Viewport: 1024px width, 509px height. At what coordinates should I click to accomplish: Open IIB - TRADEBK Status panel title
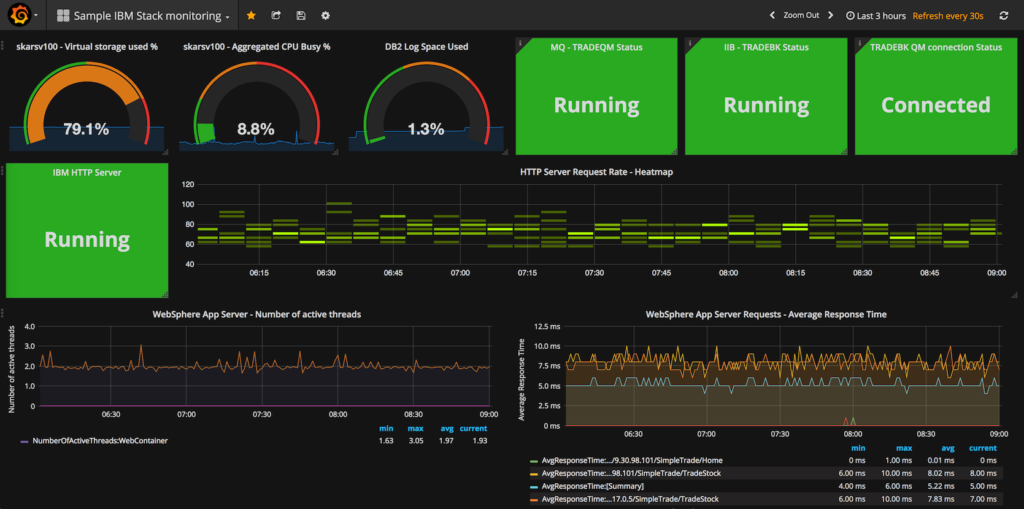766,47
